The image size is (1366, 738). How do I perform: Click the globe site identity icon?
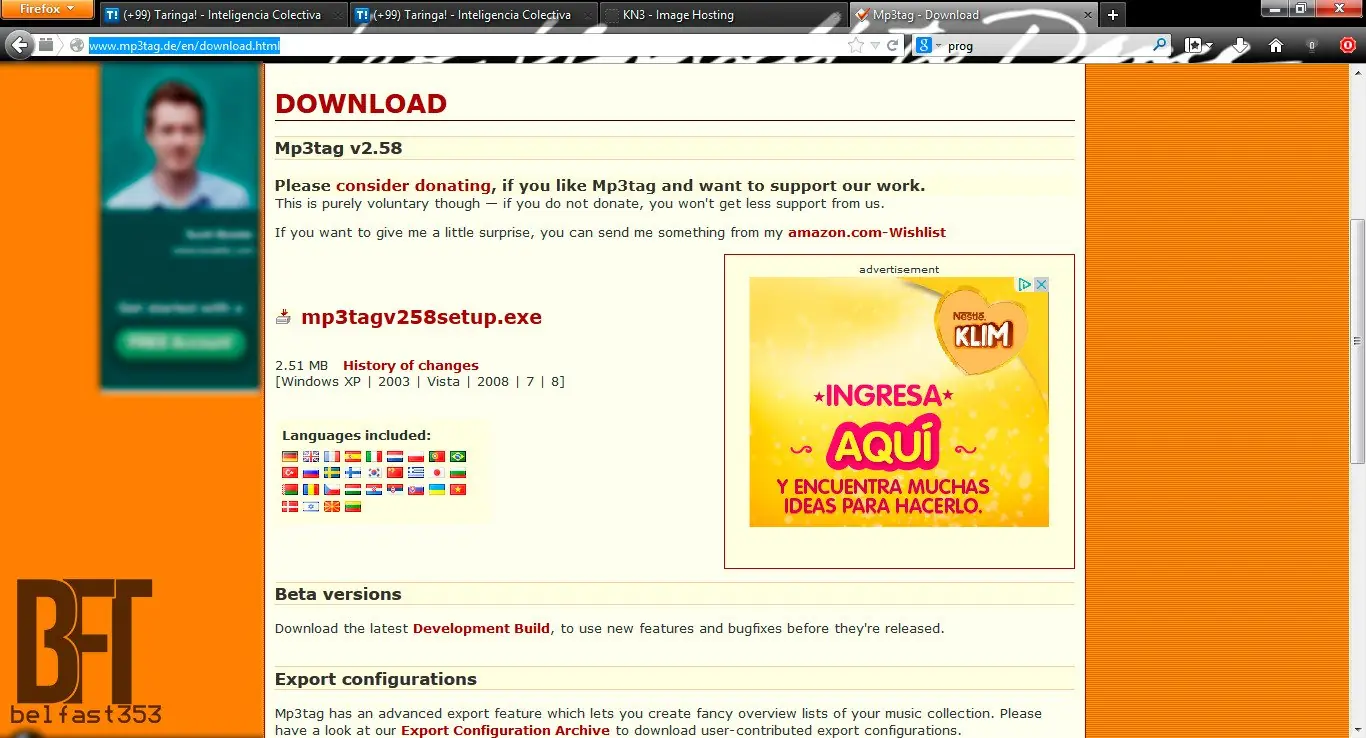tap(77, 45)
